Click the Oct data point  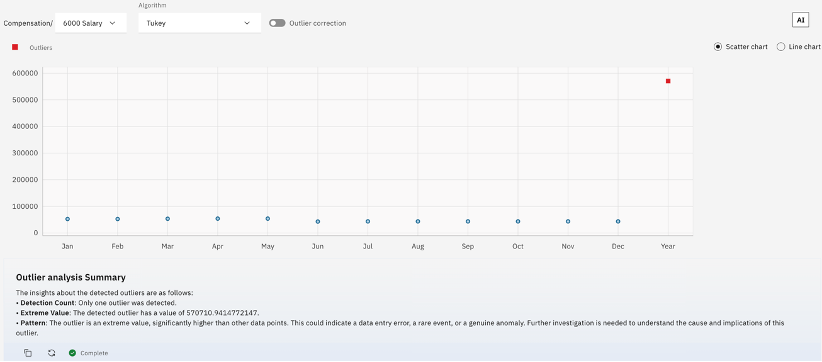(x=518, y=222)
